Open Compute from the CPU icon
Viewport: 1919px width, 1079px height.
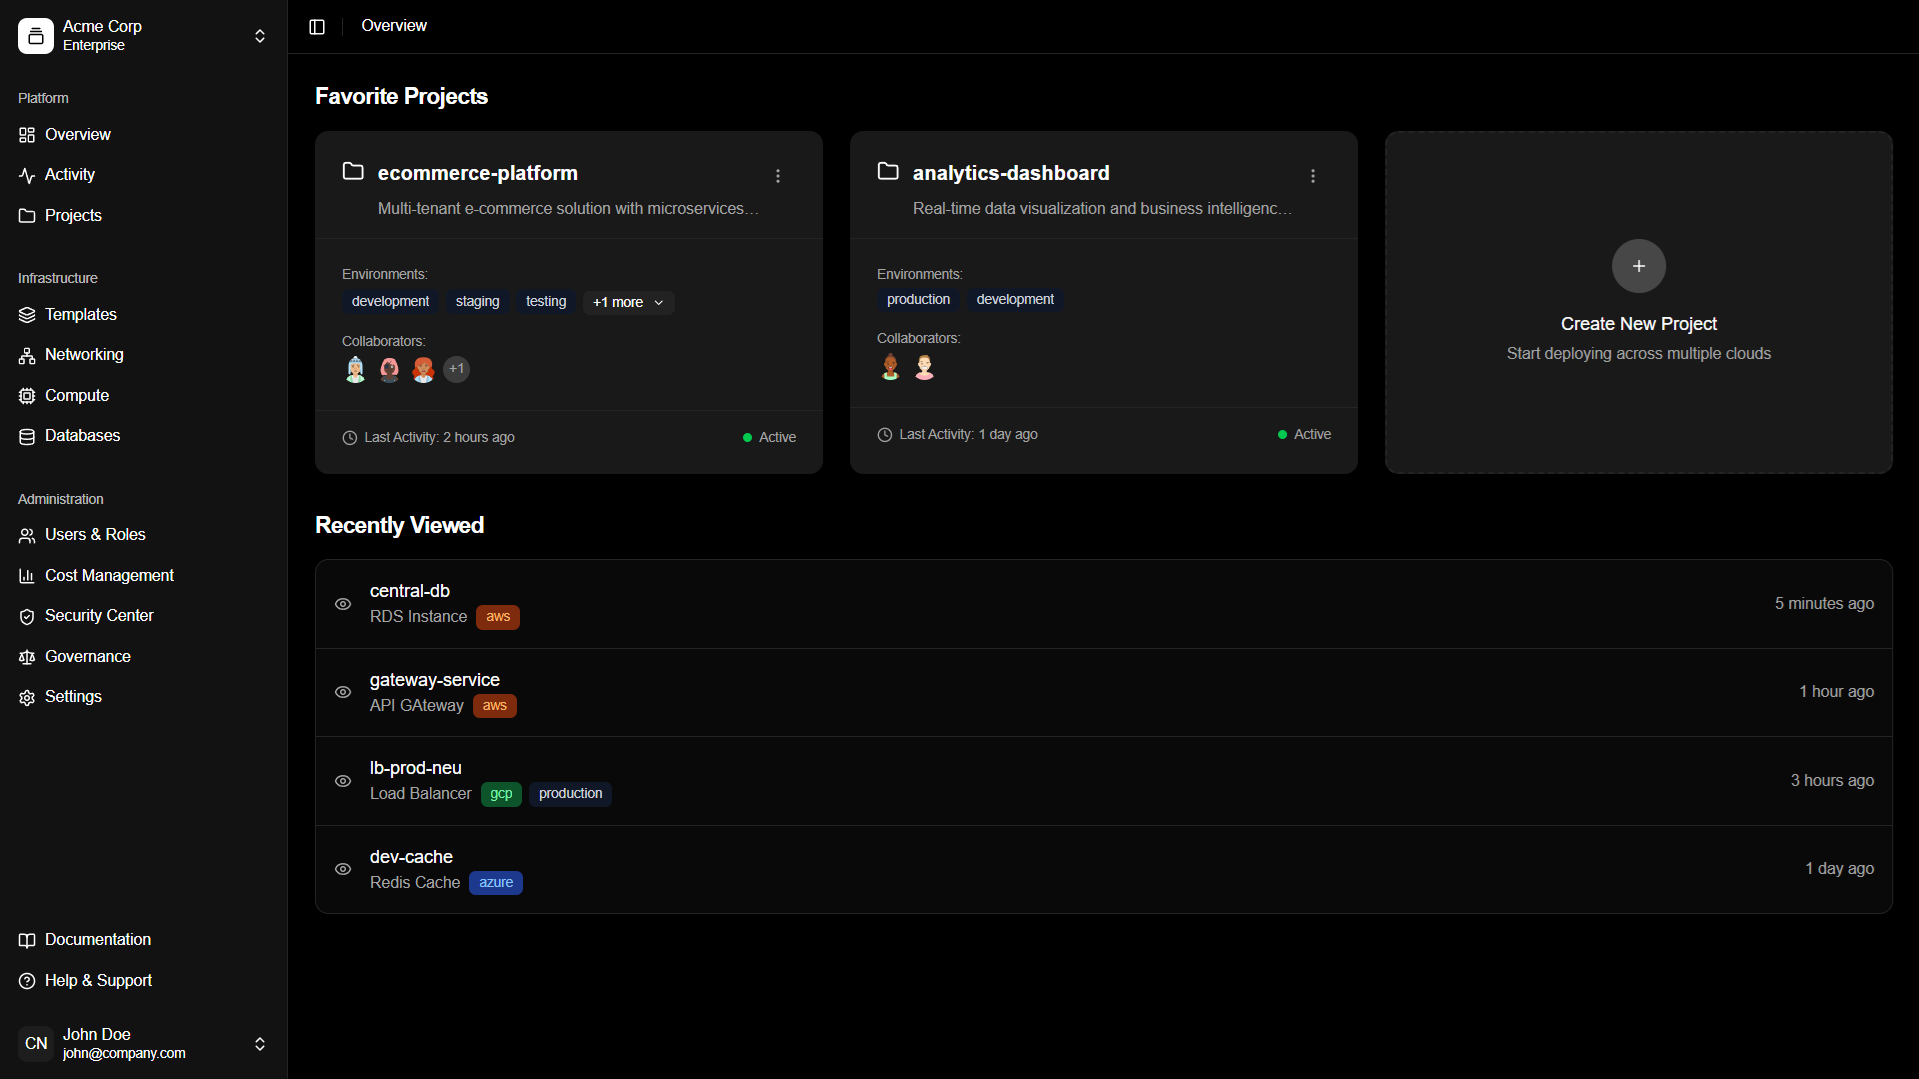(27, 396)
